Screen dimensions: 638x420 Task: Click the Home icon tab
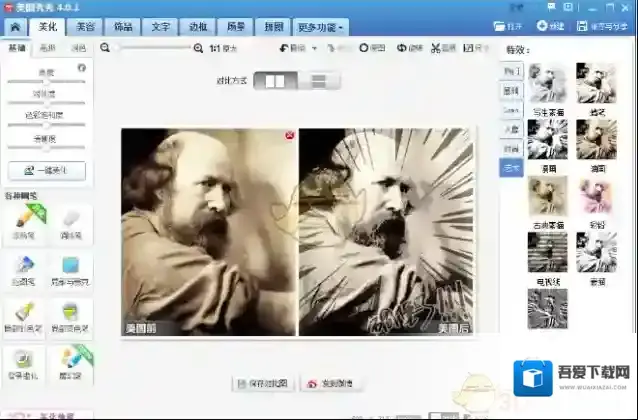(x=15, y=27)
